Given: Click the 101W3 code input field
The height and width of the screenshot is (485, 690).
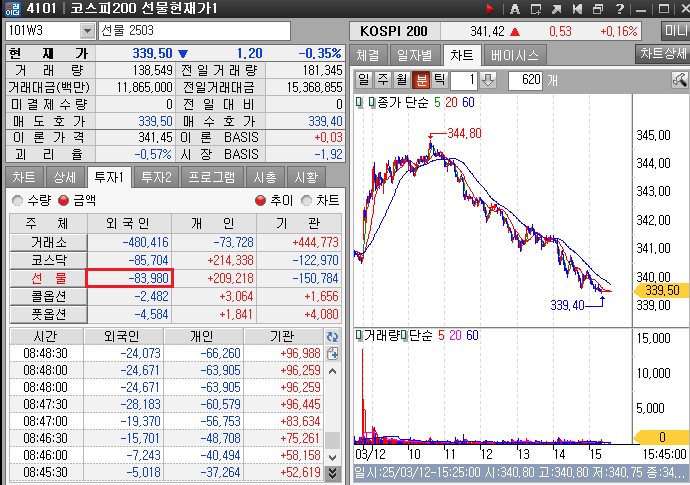Looking at the screenshot, I should (43, 31).
